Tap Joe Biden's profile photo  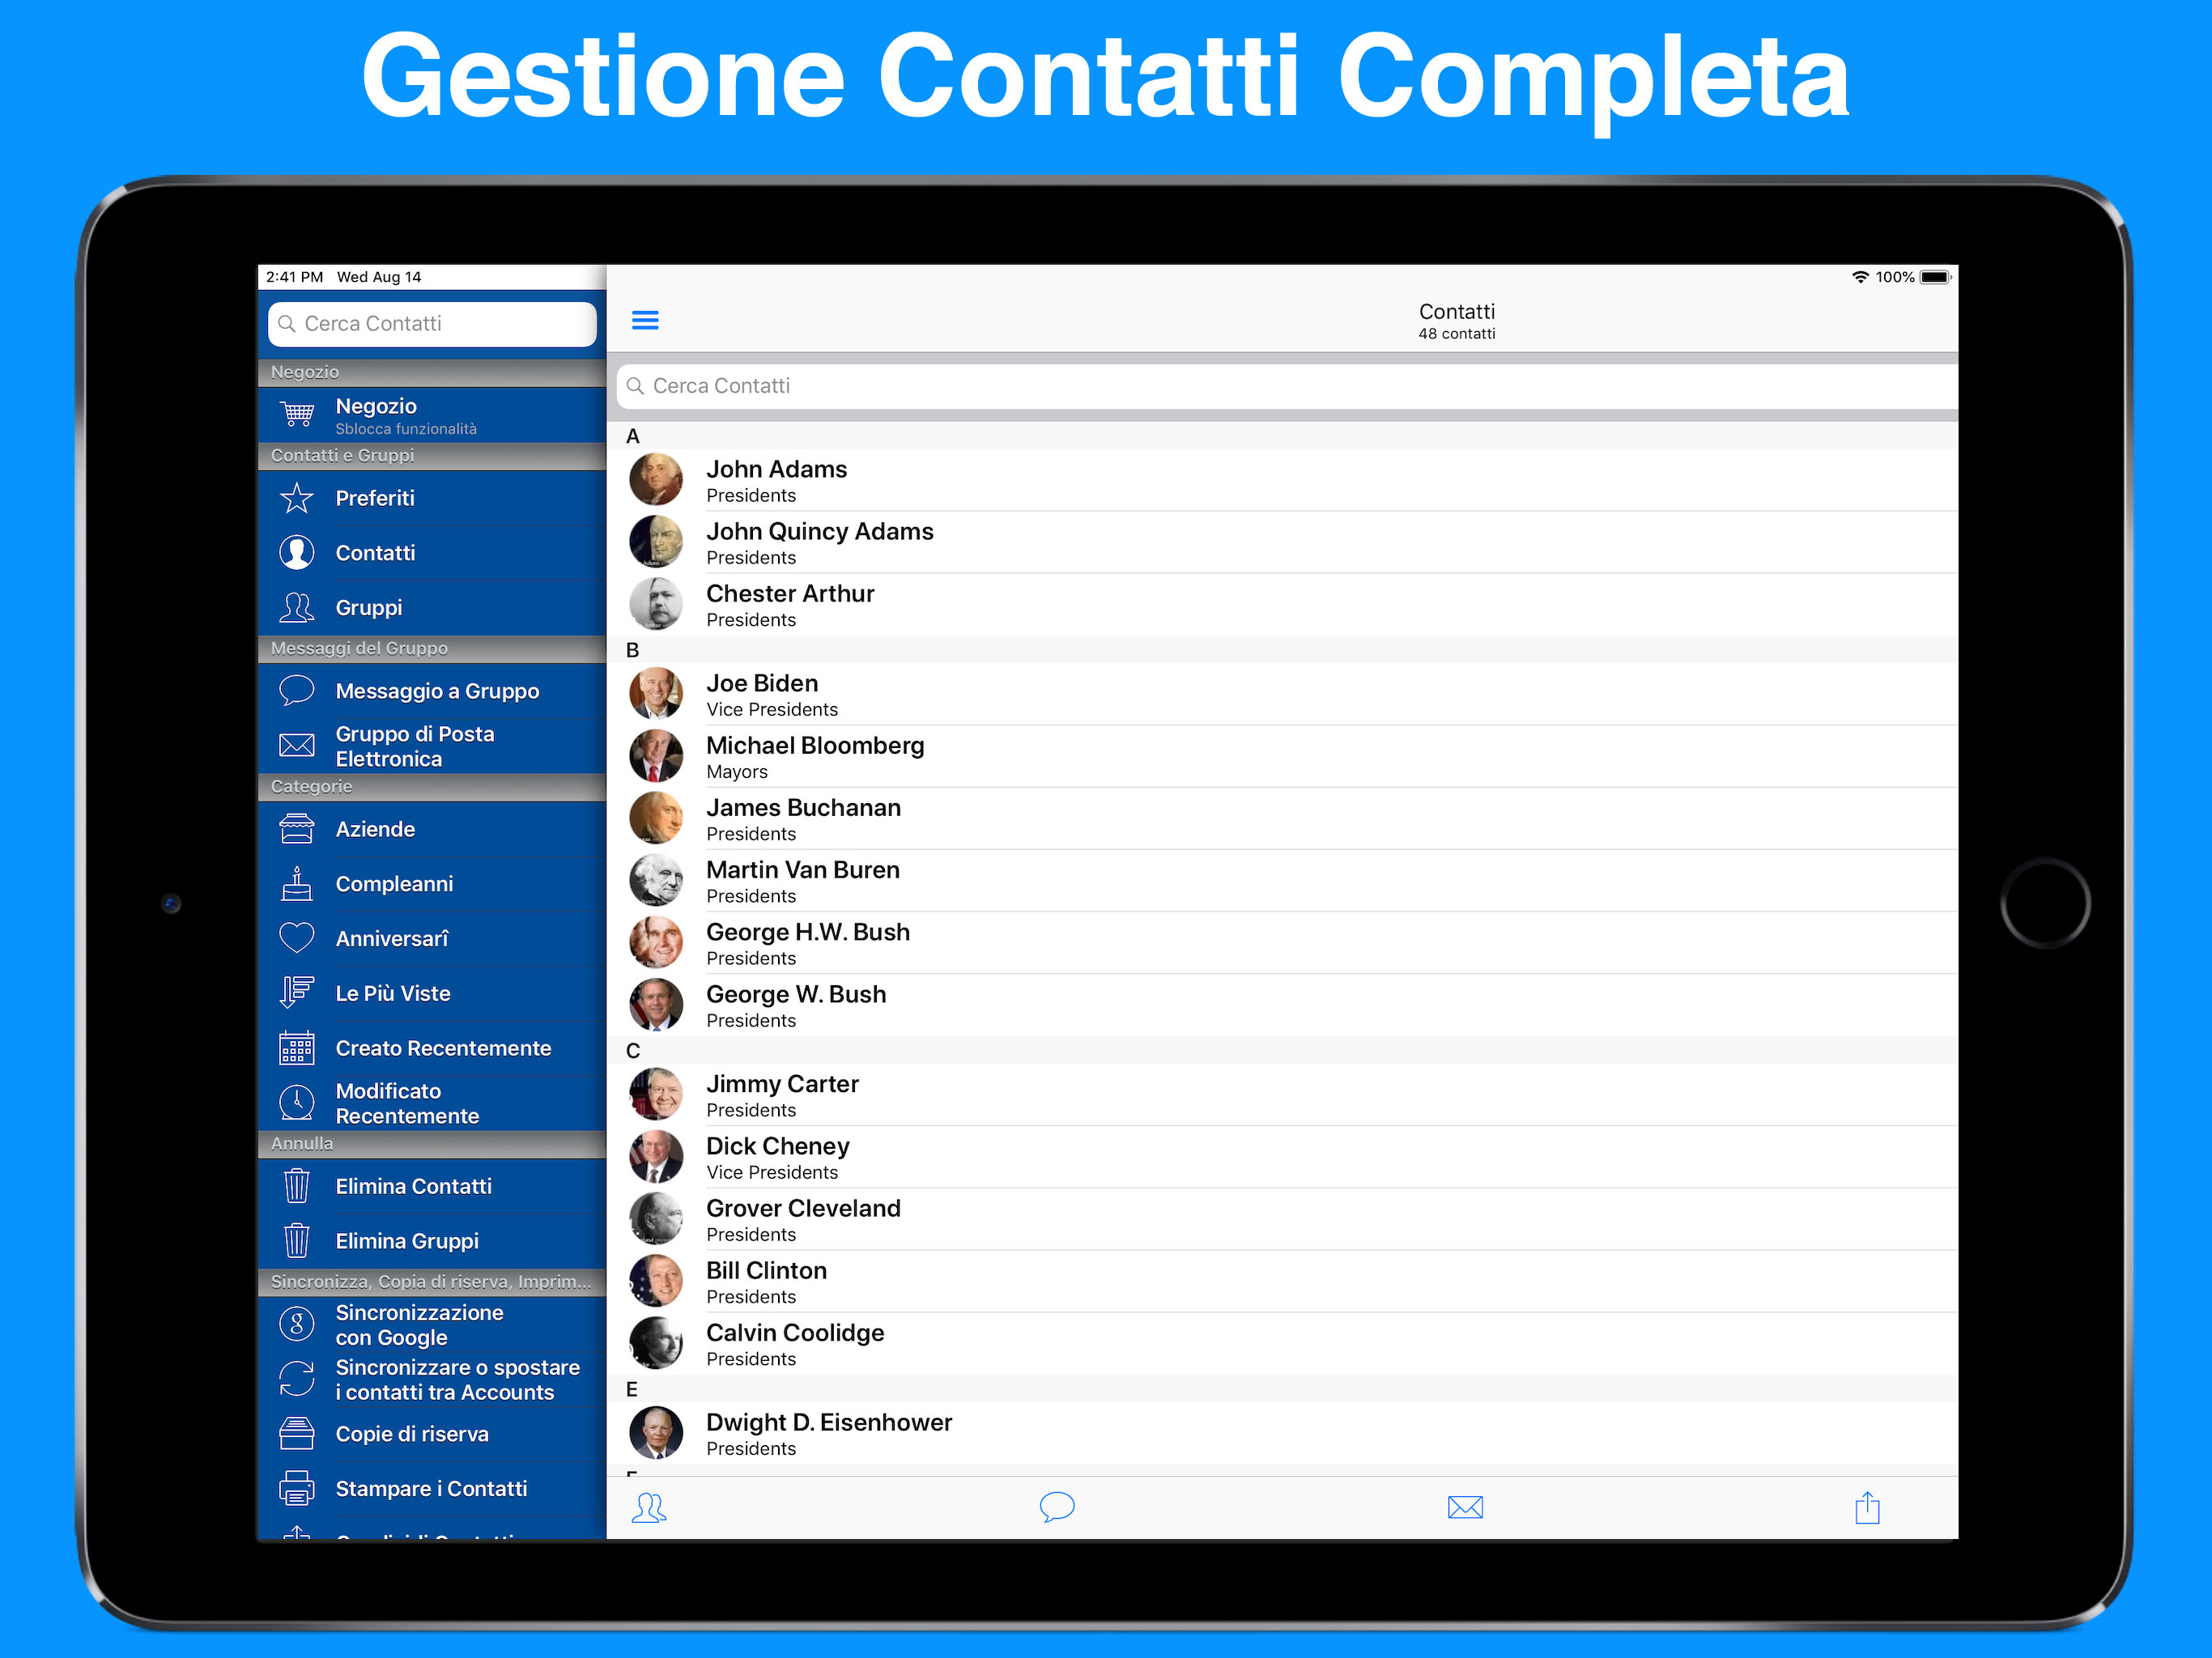point(656,693)
